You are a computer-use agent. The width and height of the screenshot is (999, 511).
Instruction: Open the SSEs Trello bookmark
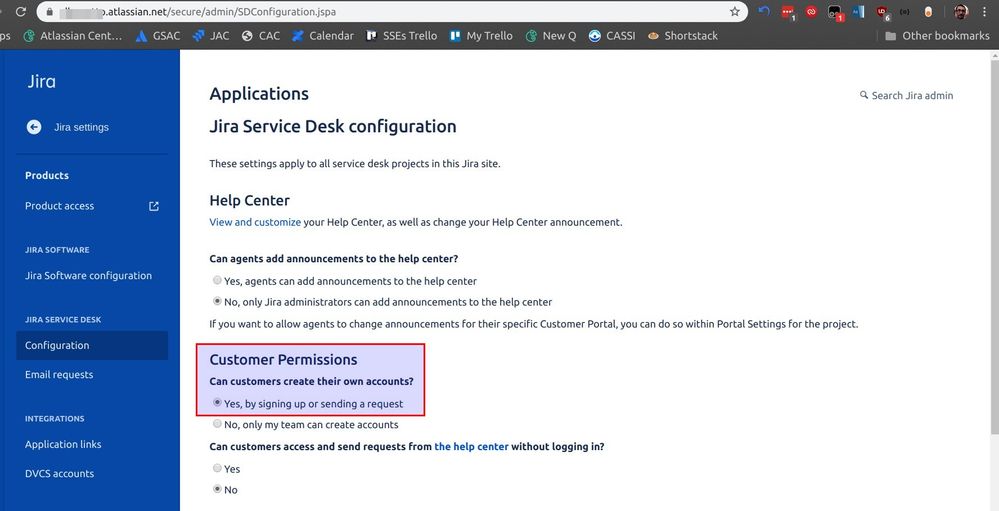tap(402, 36)
